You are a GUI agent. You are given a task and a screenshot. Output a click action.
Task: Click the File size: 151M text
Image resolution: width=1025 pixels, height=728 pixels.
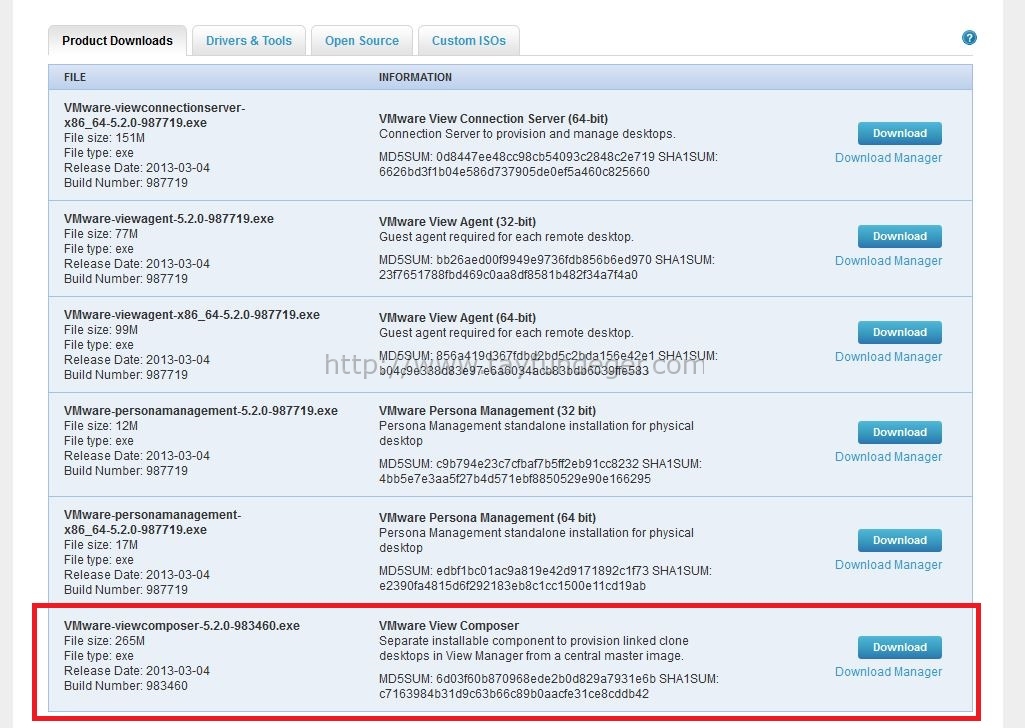105,138
